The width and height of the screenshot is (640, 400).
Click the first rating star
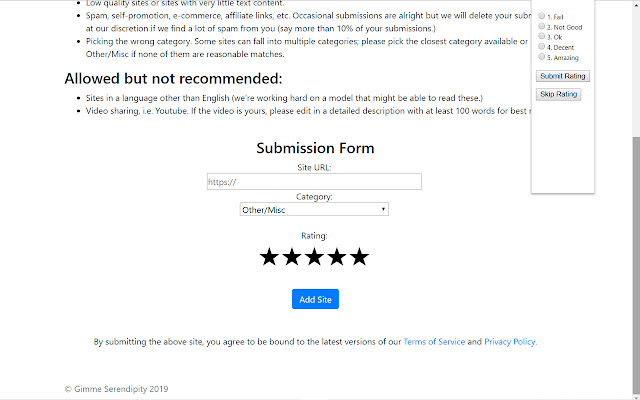(269, 257)
